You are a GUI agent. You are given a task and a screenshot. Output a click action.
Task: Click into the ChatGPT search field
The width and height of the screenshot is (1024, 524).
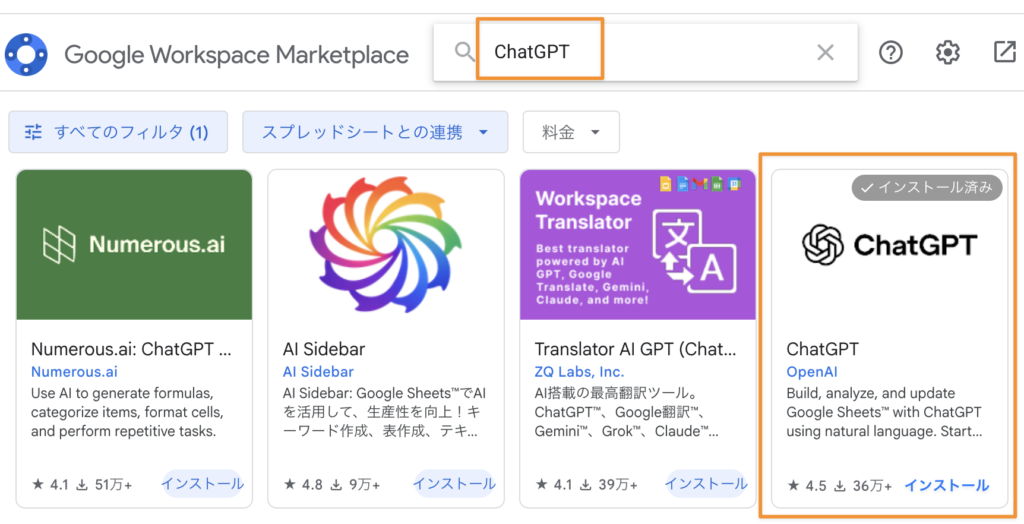point(644,52)
